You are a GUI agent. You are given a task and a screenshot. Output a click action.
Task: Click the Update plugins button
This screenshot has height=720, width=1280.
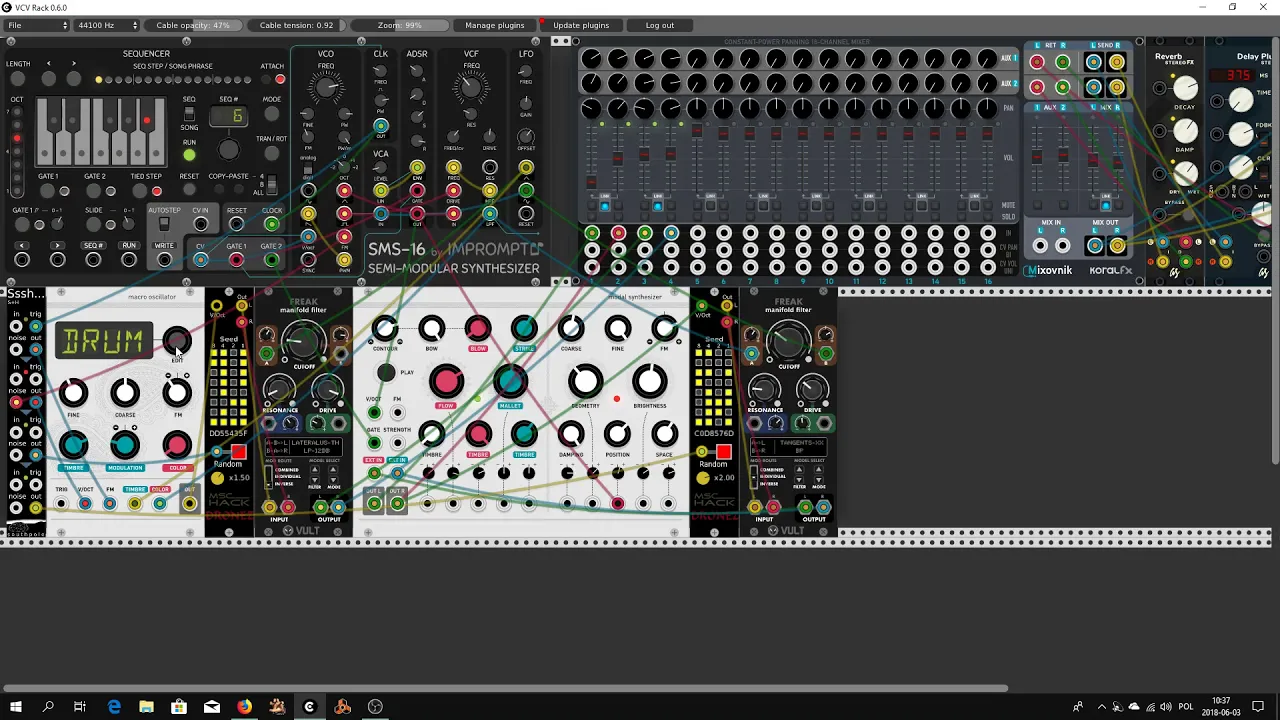click(x=581, y=25)
